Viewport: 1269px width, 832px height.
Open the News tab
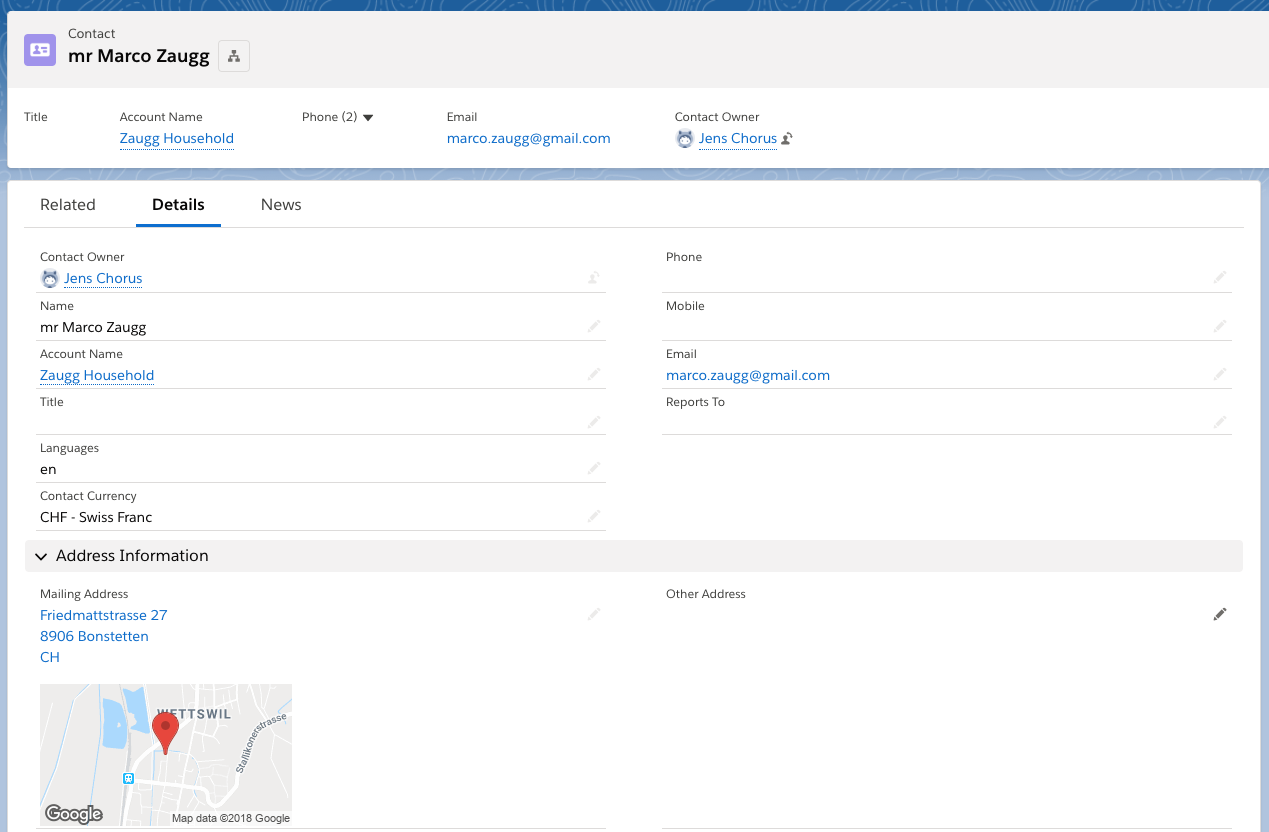pos(281,204)
